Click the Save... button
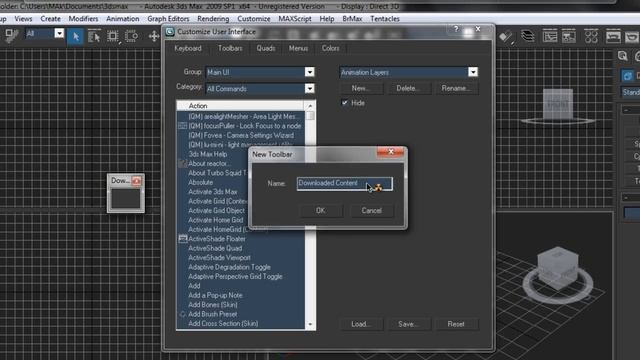This screenshot has width=640, height=360. click(408, 324)
